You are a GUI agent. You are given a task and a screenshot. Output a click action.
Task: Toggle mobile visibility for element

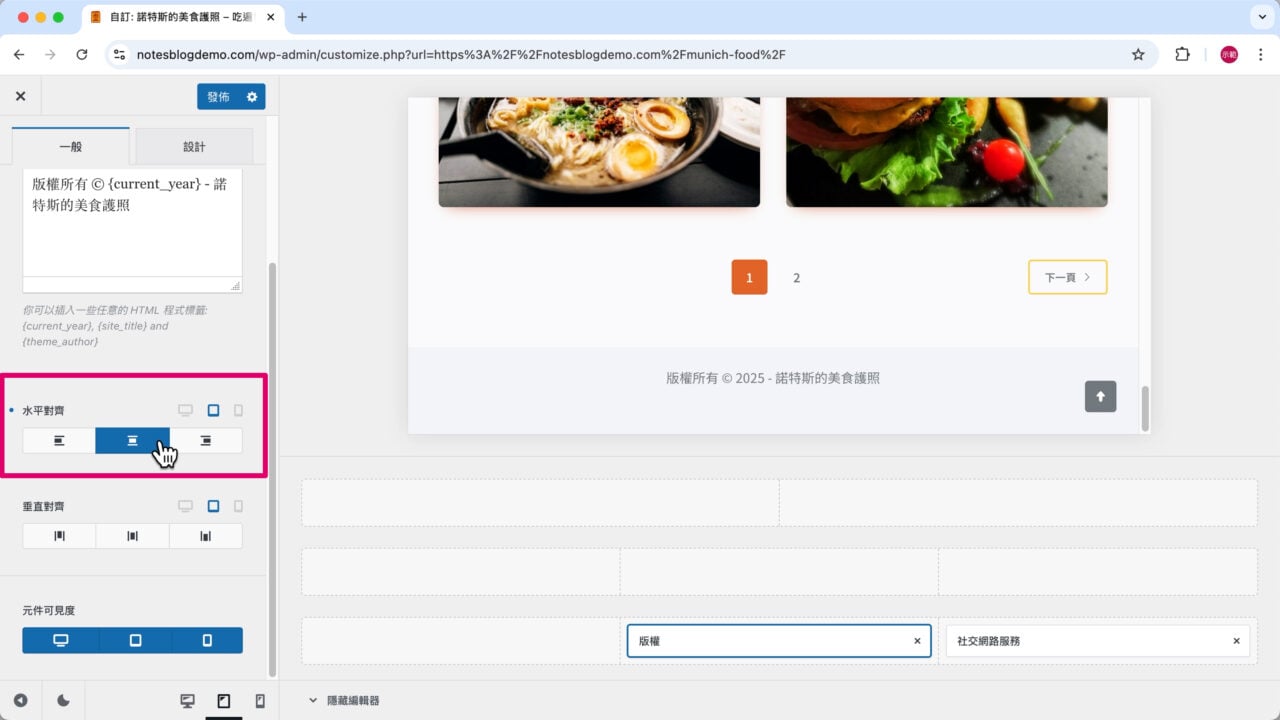(x=207, y=640)
